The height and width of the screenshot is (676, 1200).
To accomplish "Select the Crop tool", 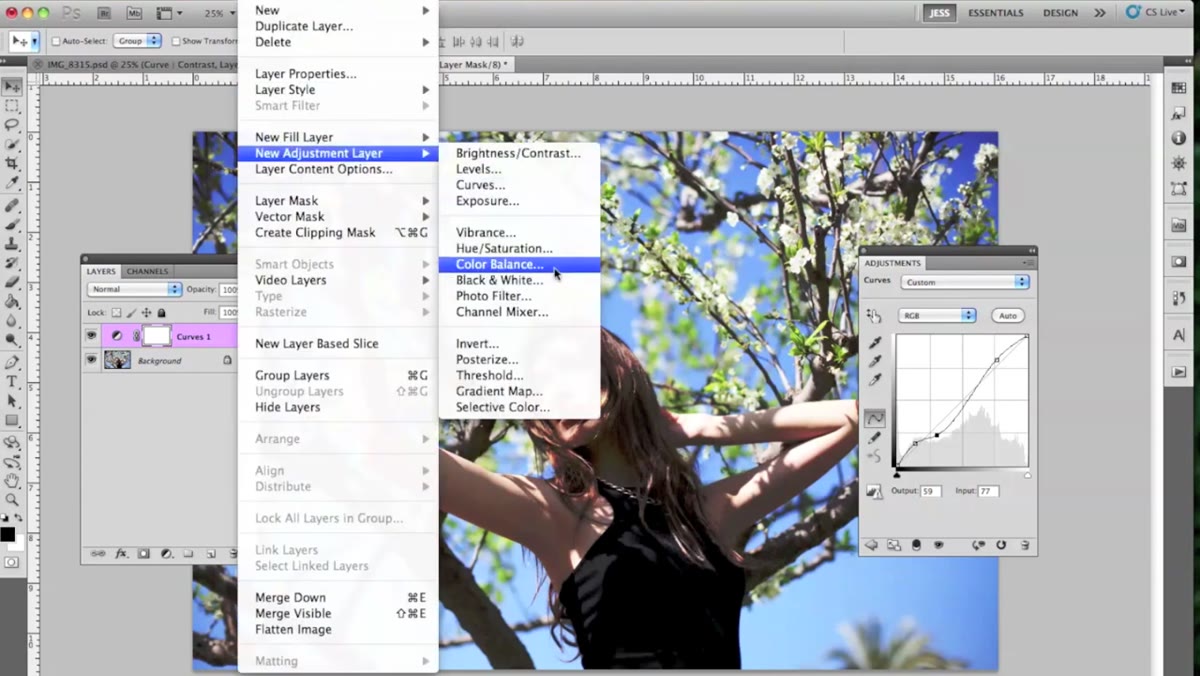I will pyautogui.click(x=12, y=164).
